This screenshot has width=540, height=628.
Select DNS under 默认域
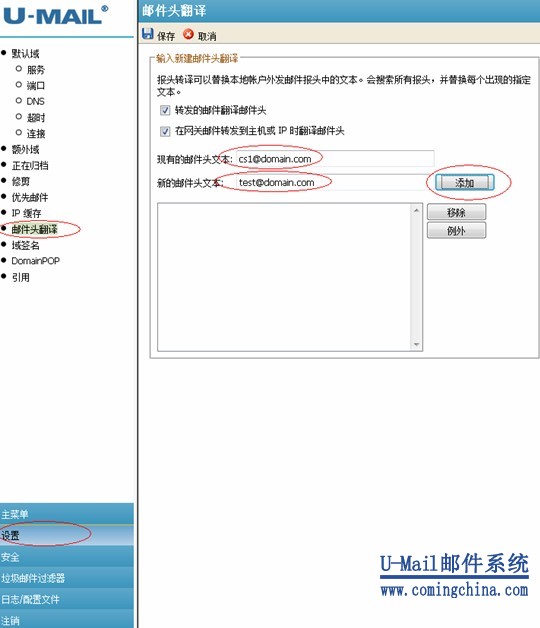tap(35, 101)
